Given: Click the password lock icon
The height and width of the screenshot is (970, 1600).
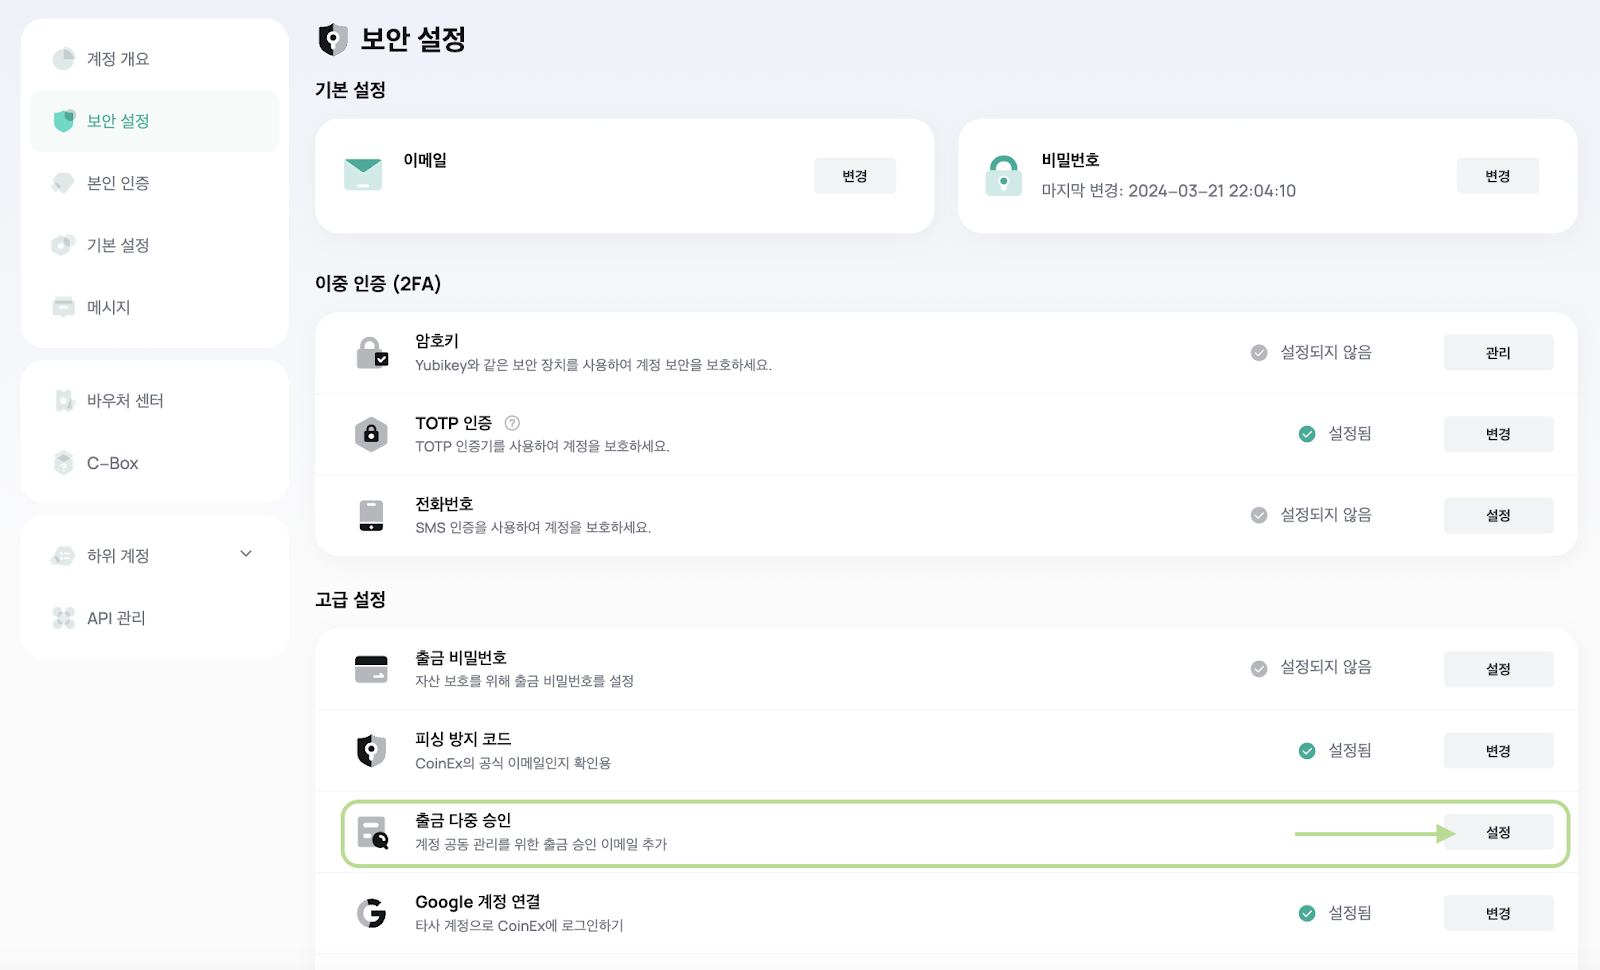Looking at the screenshot, I should click(x=1003, y=175).
